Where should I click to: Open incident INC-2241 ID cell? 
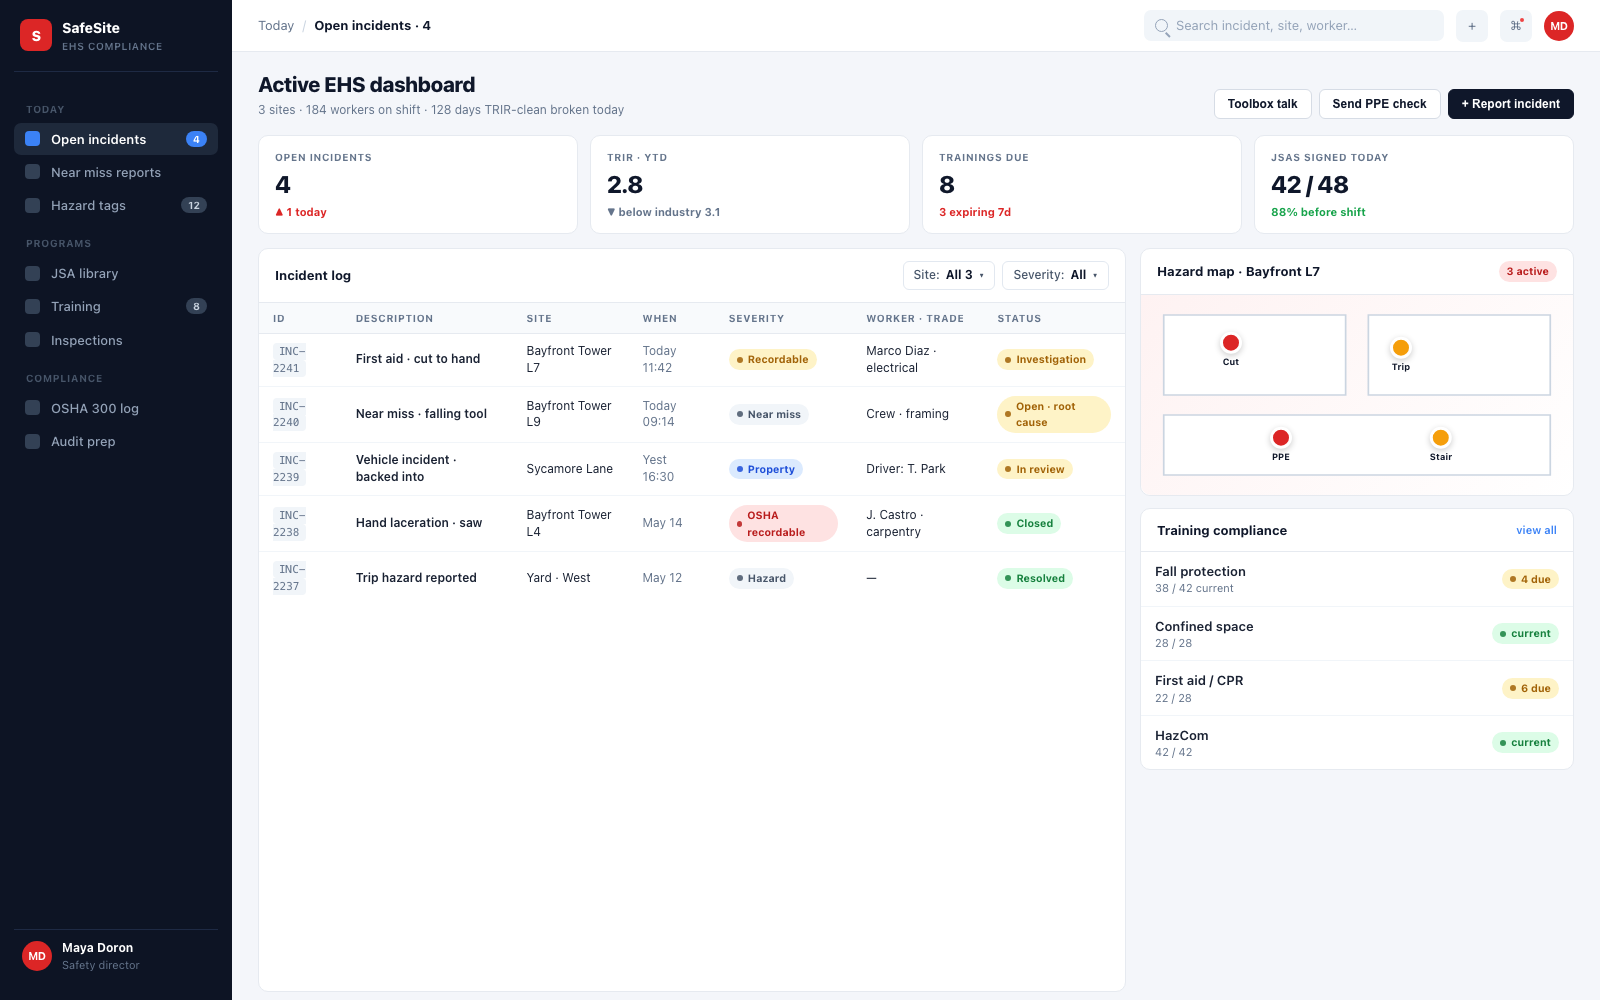click(x=289, y=360)
